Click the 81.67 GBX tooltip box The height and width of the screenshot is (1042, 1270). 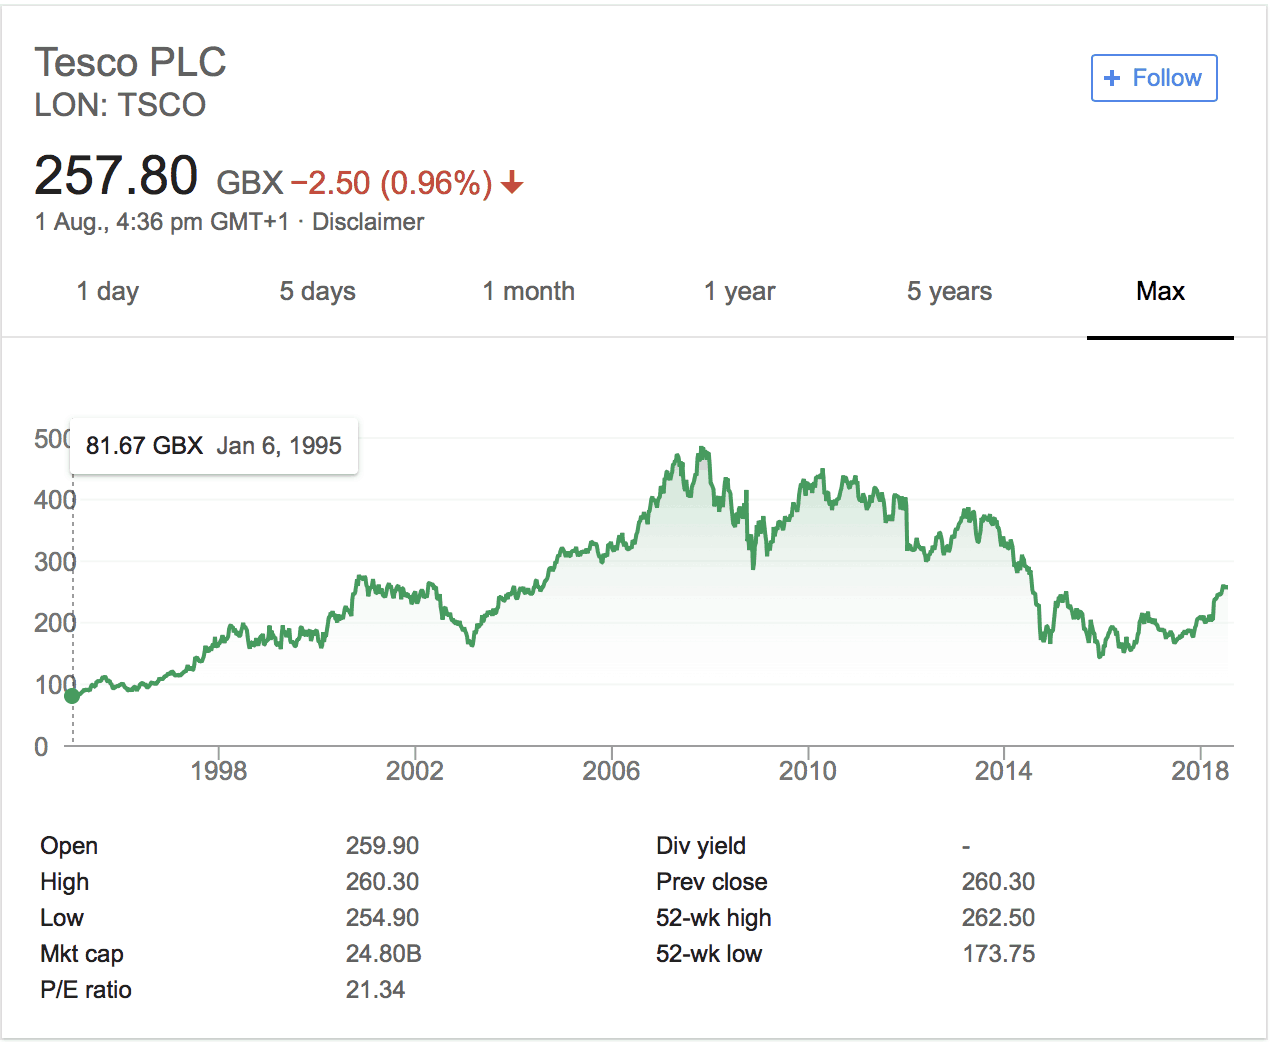[x=213, y=446]
